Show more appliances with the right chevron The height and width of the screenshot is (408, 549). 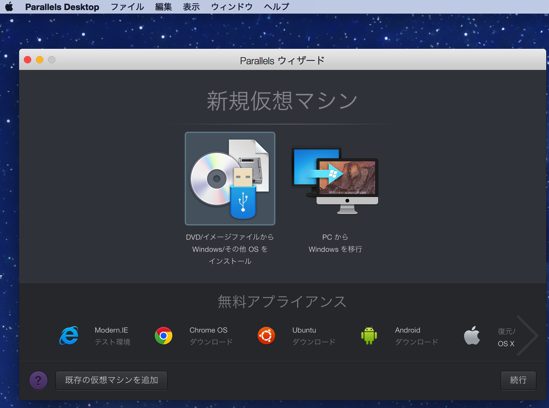point(527,336)
